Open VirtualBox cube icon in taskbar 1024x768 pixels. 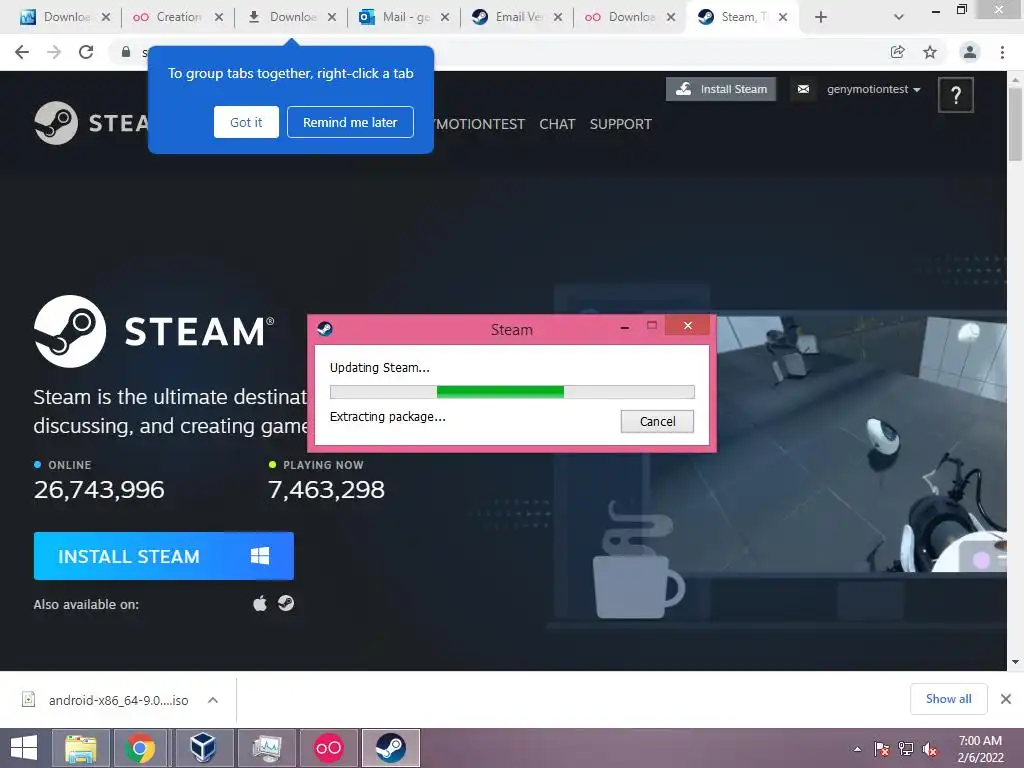pos(203,748)
